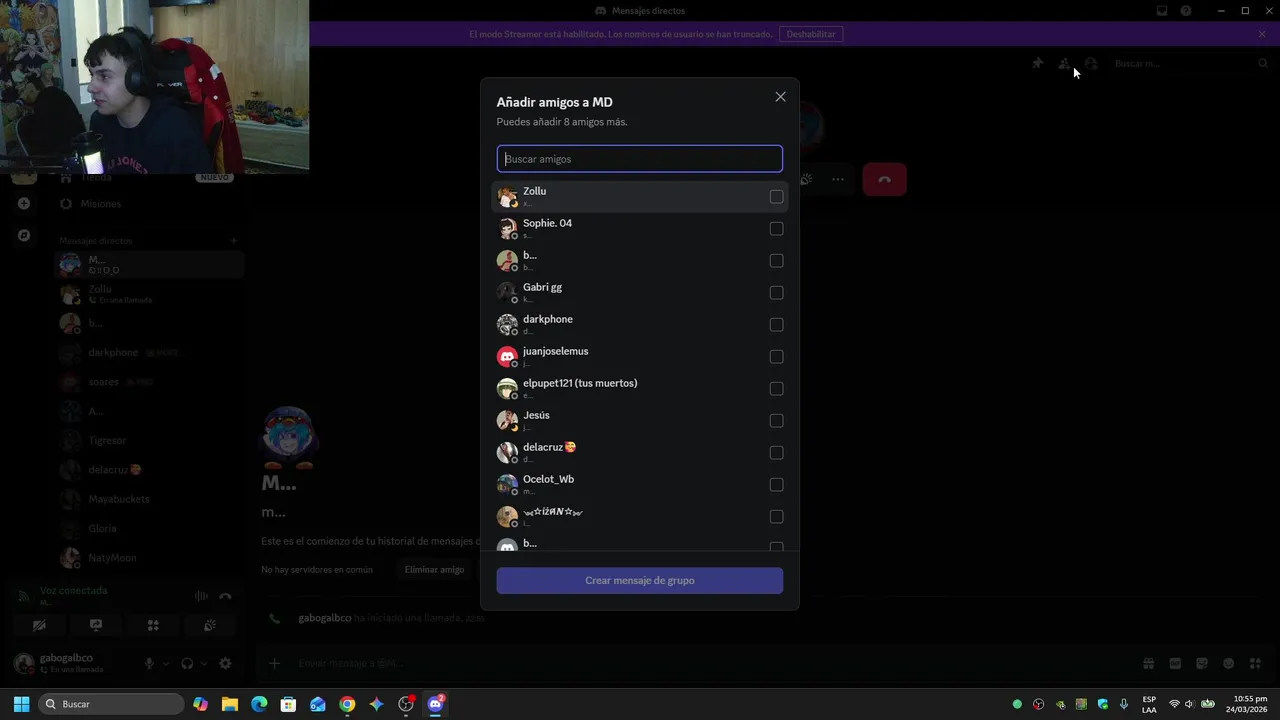Image resolution: width=1280 pixels, height=720 pixels.
Task: Open darkphone direct message
Action: [x=150, y=352]
